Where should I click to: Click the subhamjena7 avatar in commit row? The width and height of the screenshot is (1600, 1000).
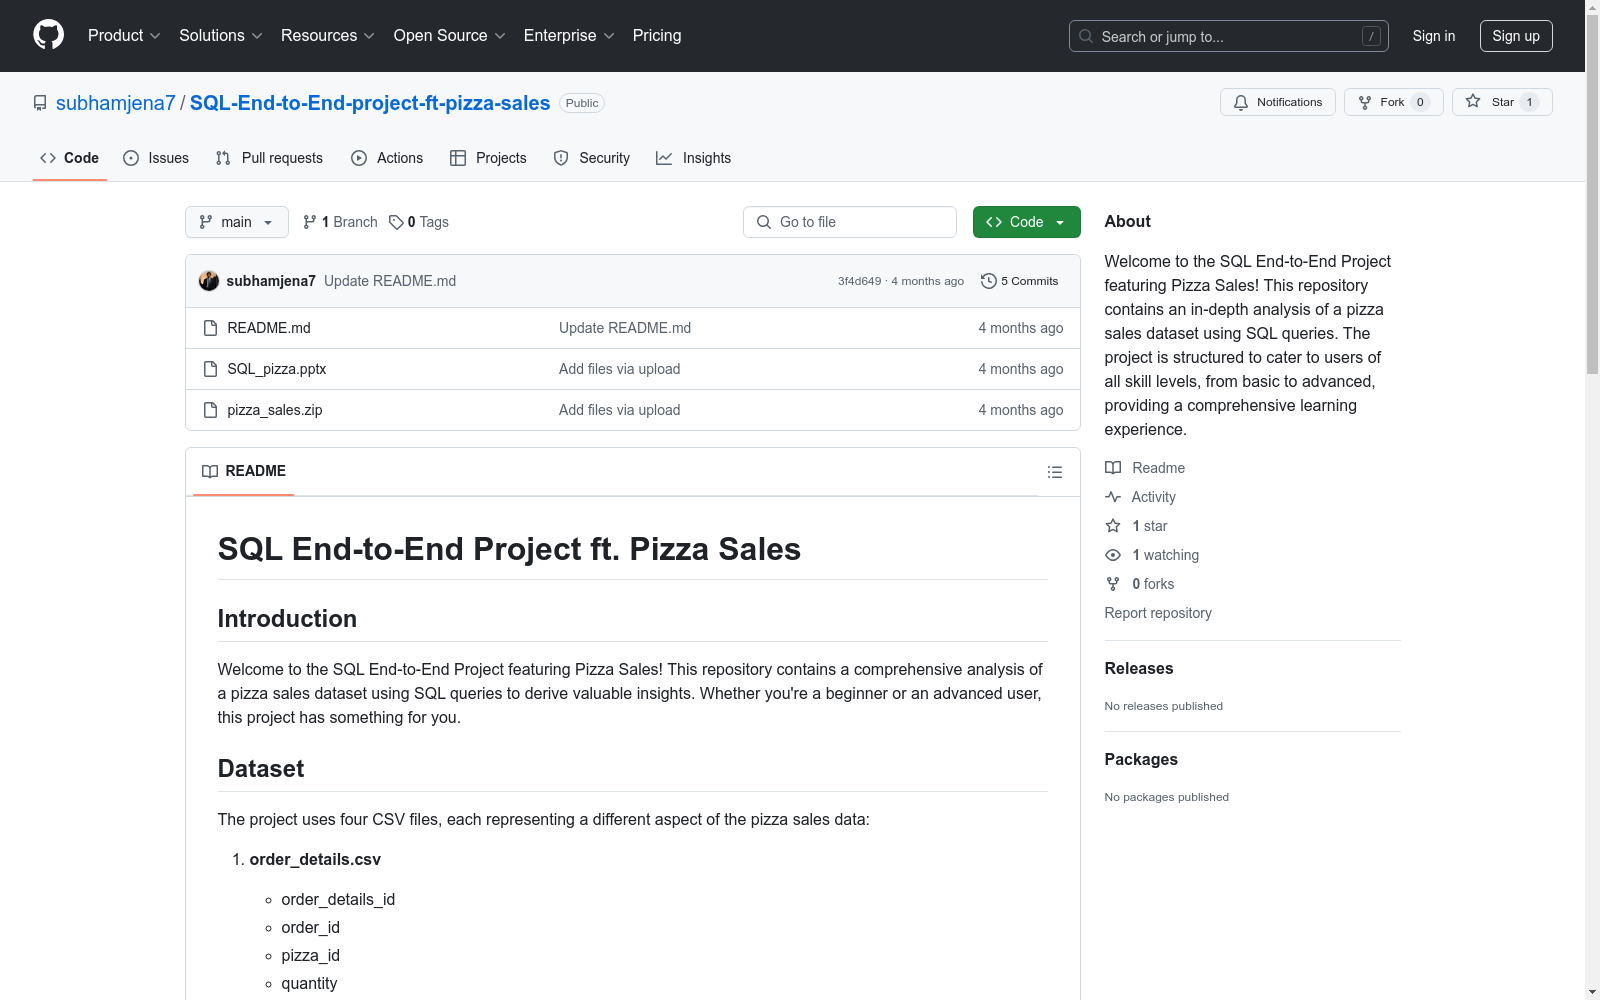209,281
